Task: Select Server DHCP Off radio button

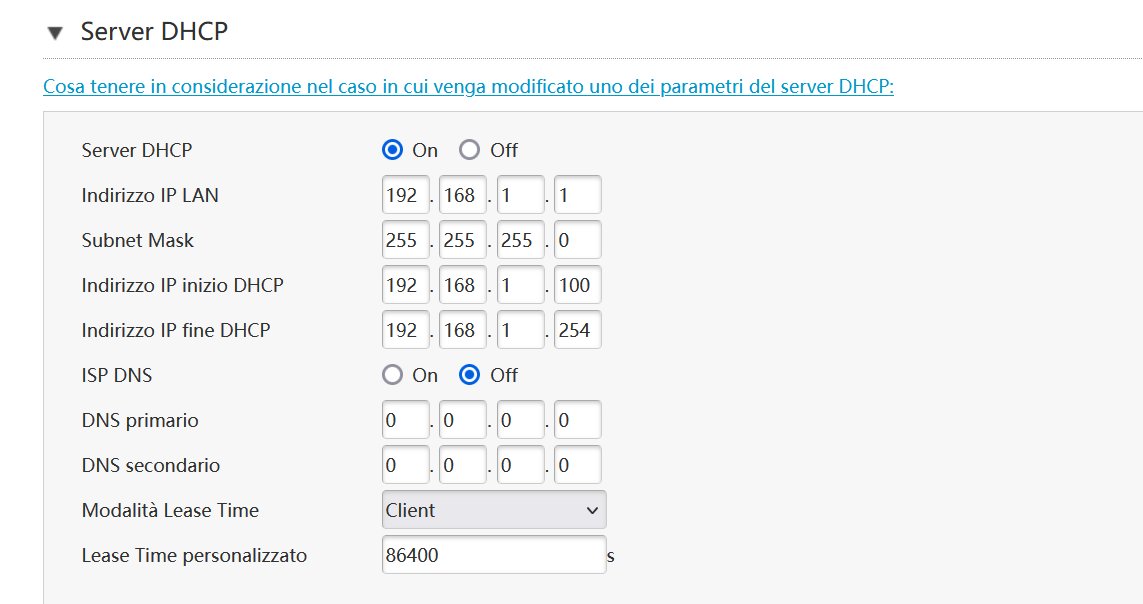Action: pyautogui.click(x=469, y=150)
